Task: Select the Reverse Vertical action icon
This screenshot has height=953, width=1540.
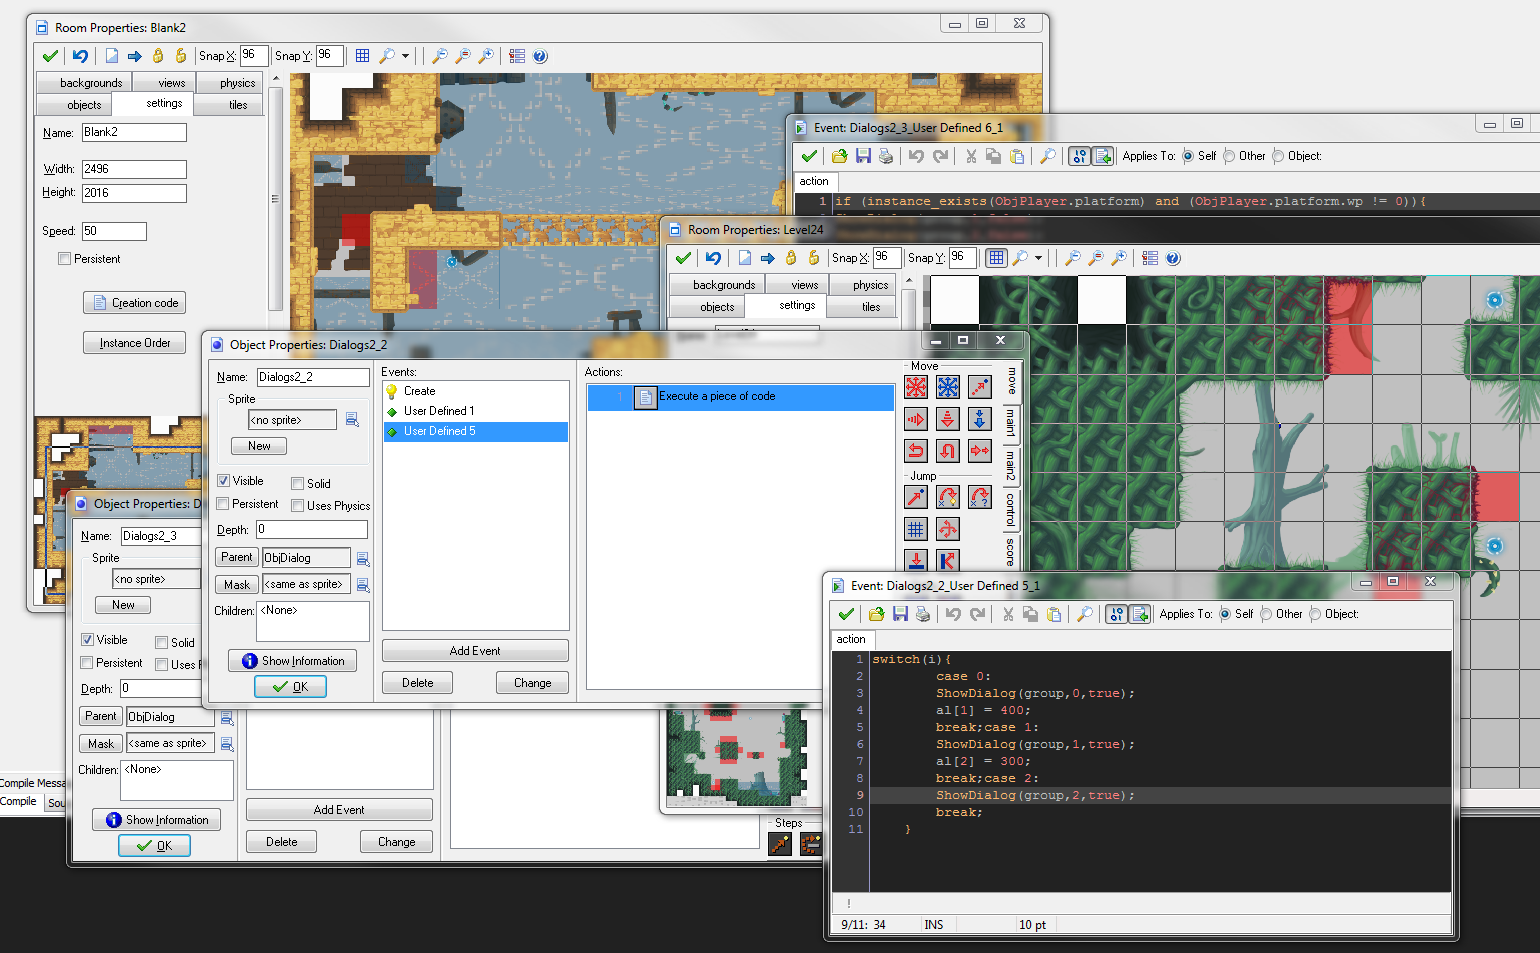Action: tap(948, 451)
